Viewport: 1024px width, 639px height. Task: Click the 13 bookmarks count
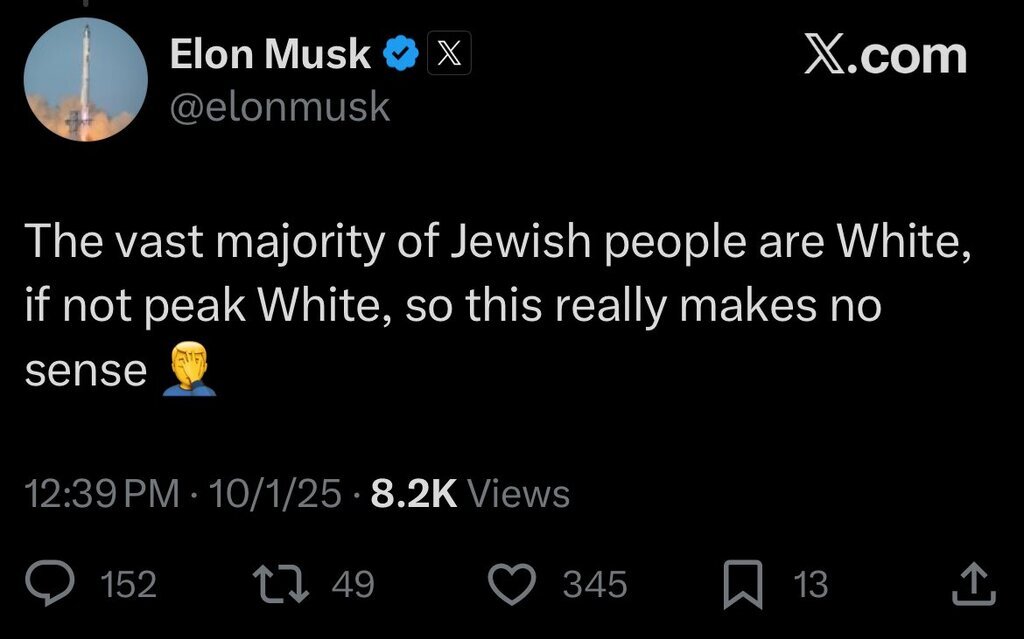pyautogui.click(x=811, y=585)
